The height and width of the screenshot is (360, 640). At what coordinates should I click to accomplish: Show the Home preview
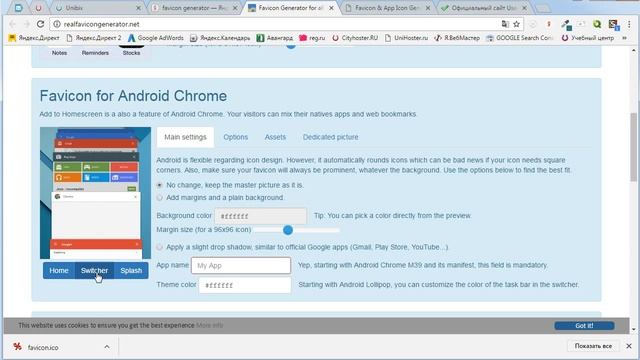[59, 271]
